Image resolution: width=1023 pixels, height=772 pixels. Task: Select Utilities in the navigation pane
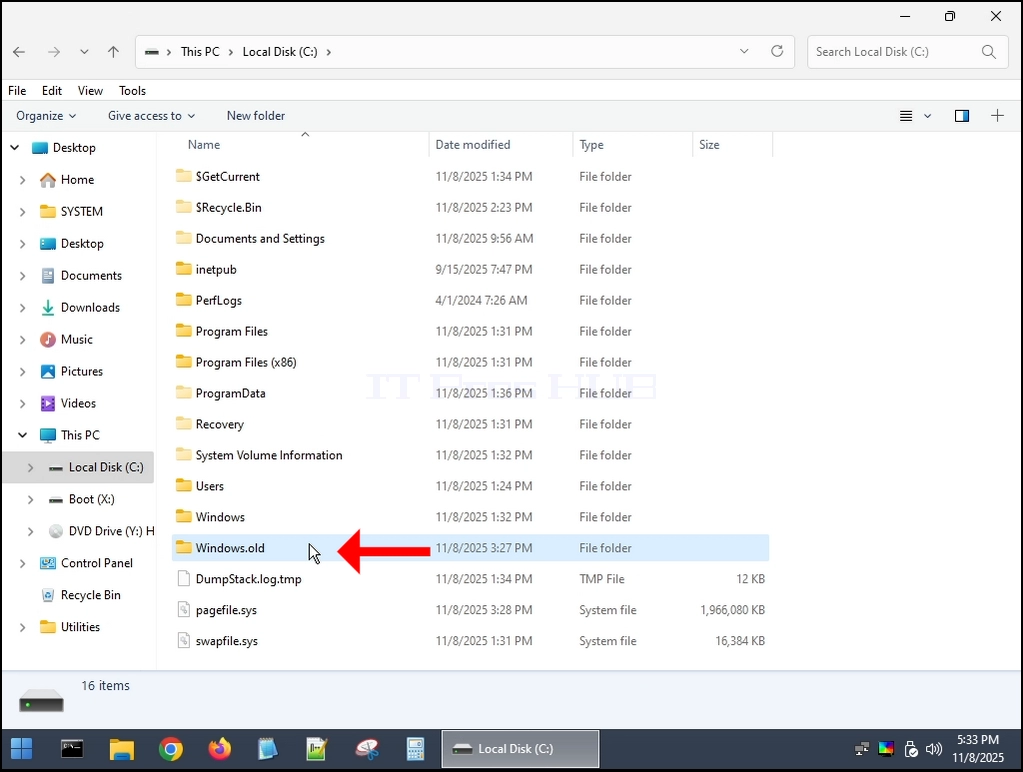click(80, 627)
